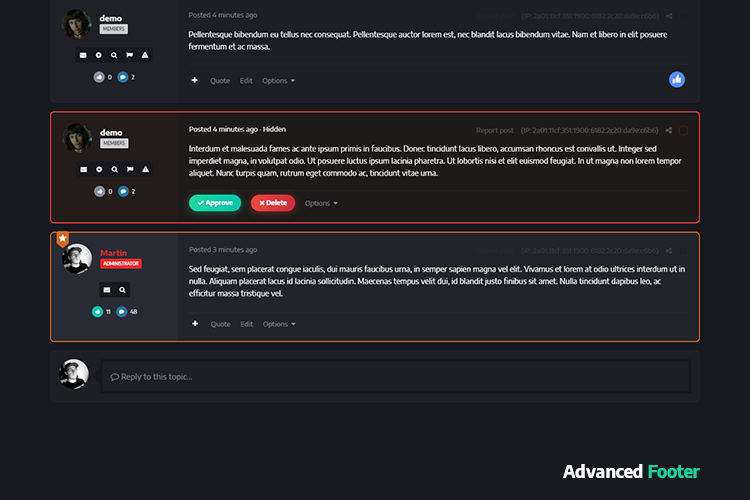Open Options dropdown on first demo post
The image size is (750, 500).
pos(278,81)
